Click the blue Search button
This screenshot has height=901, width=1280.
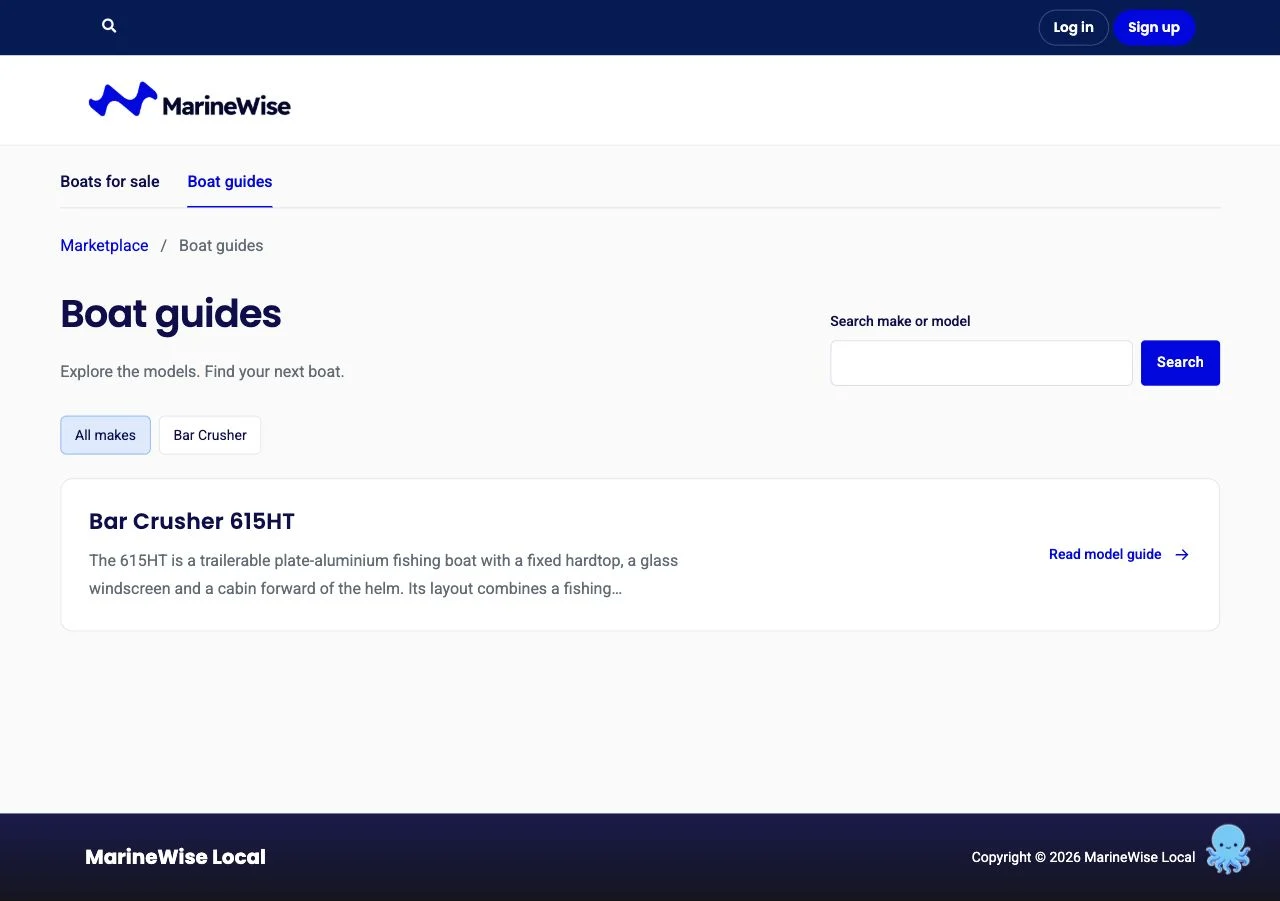click(1180, 363)
